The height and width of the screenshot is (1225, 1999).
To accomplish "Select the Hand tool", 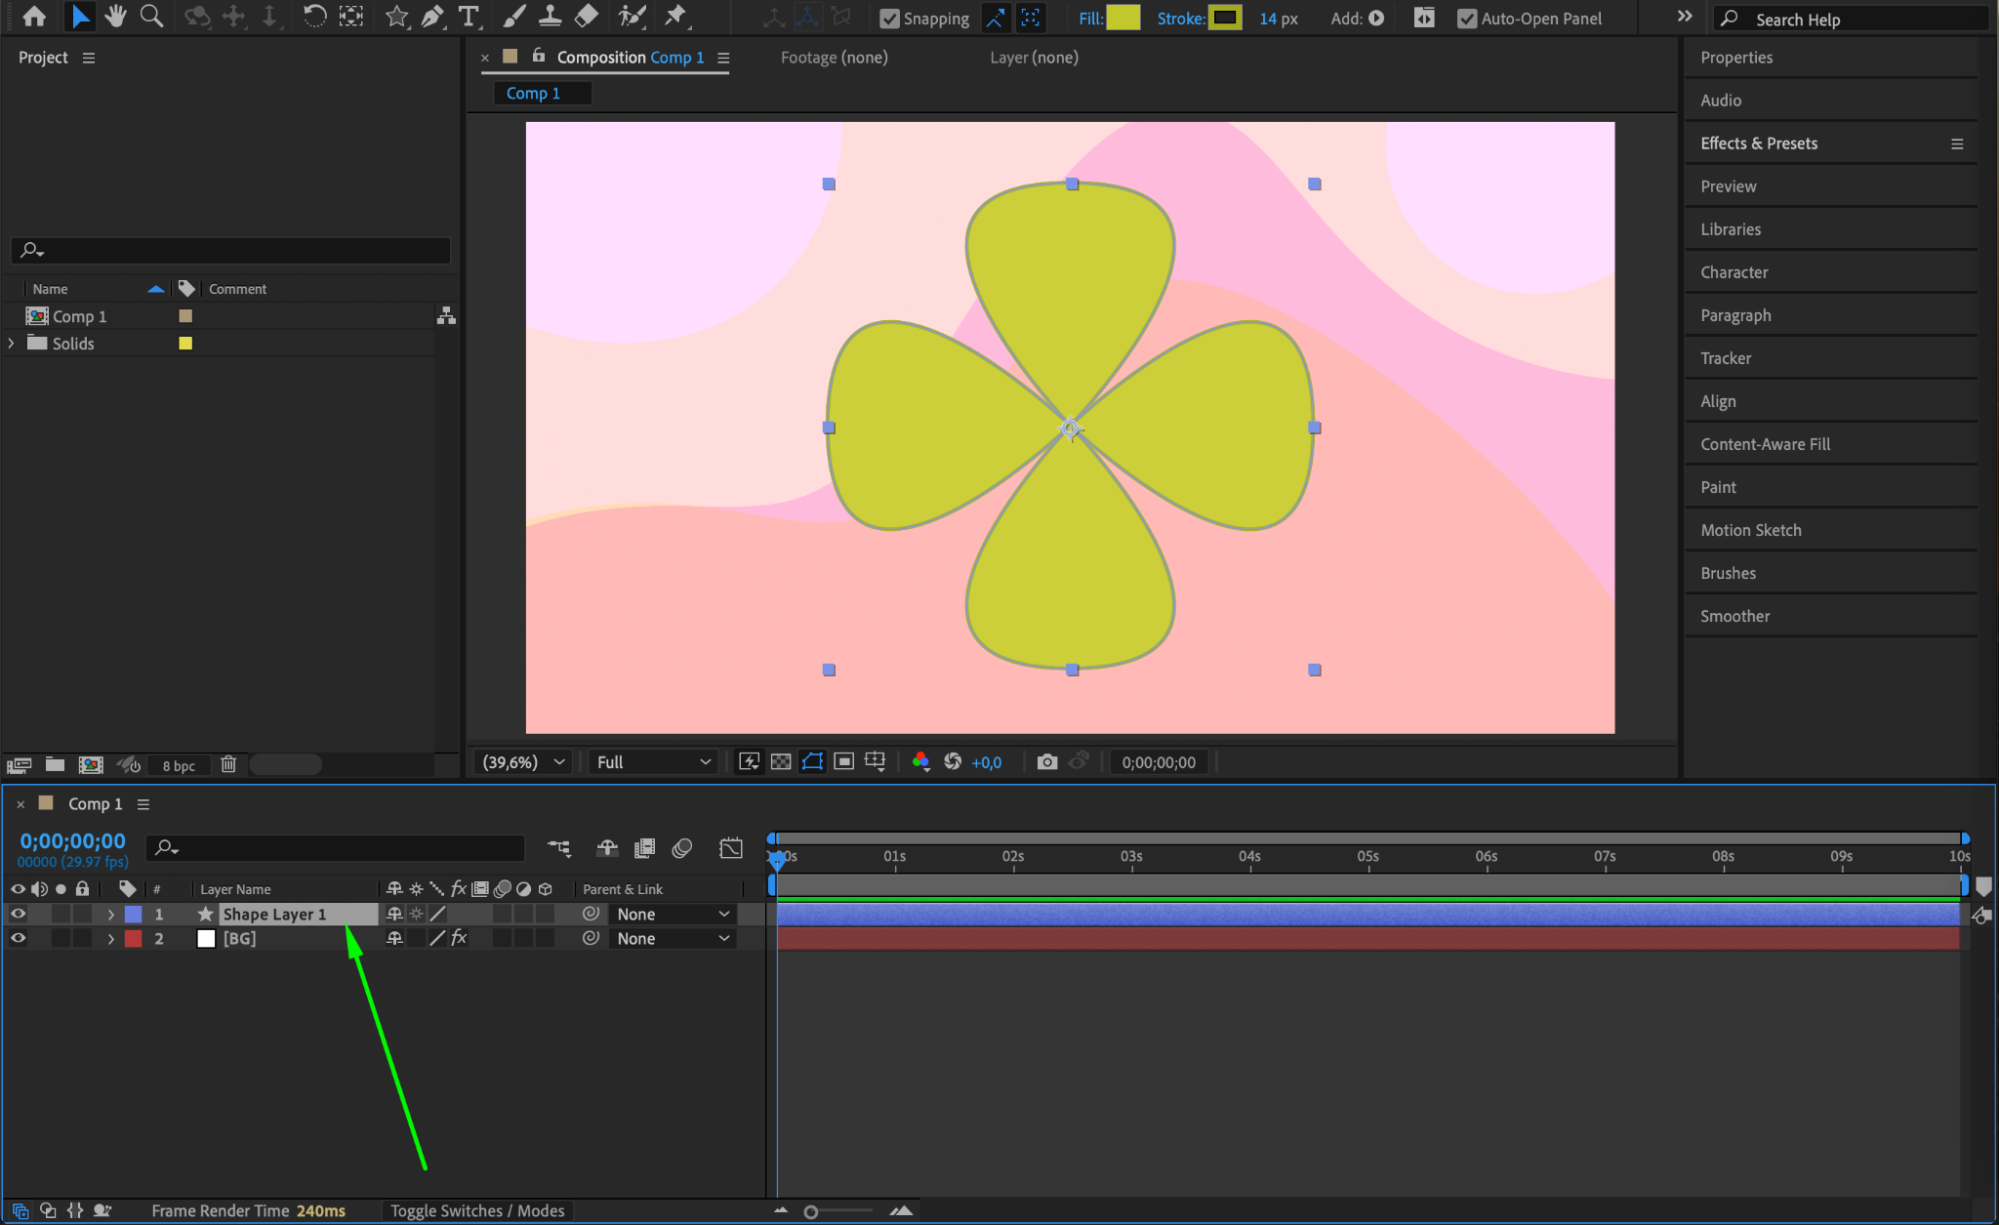I will click(116, 16).
